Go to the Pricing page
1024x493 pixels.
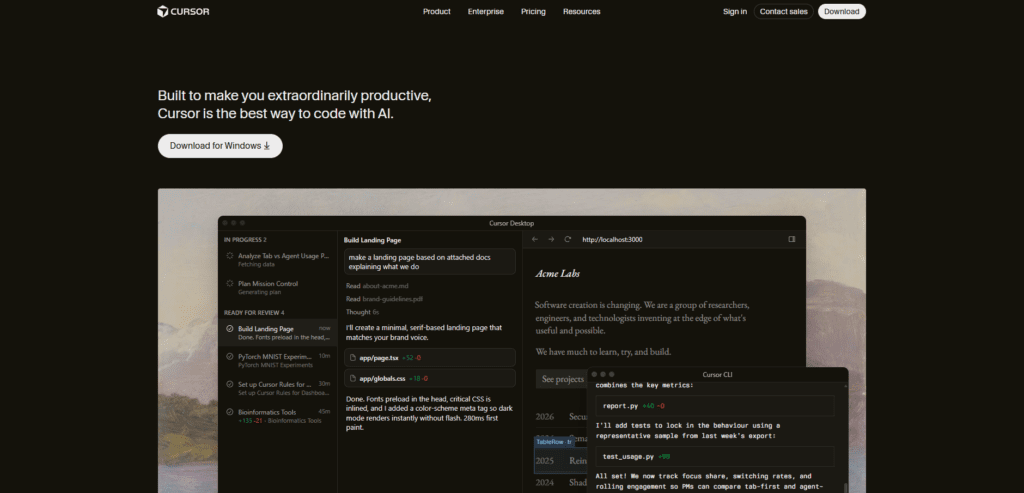point(533,11)
